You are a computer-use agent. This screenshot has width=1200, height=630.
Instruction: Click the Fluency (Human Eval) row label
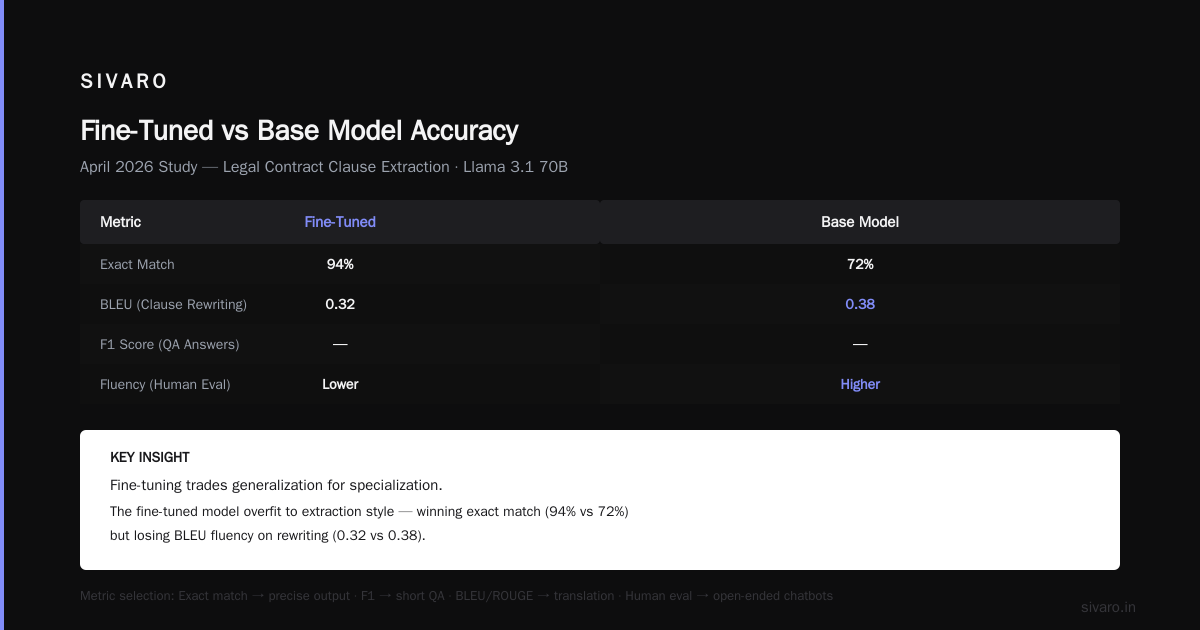click(x=165, y=384)
